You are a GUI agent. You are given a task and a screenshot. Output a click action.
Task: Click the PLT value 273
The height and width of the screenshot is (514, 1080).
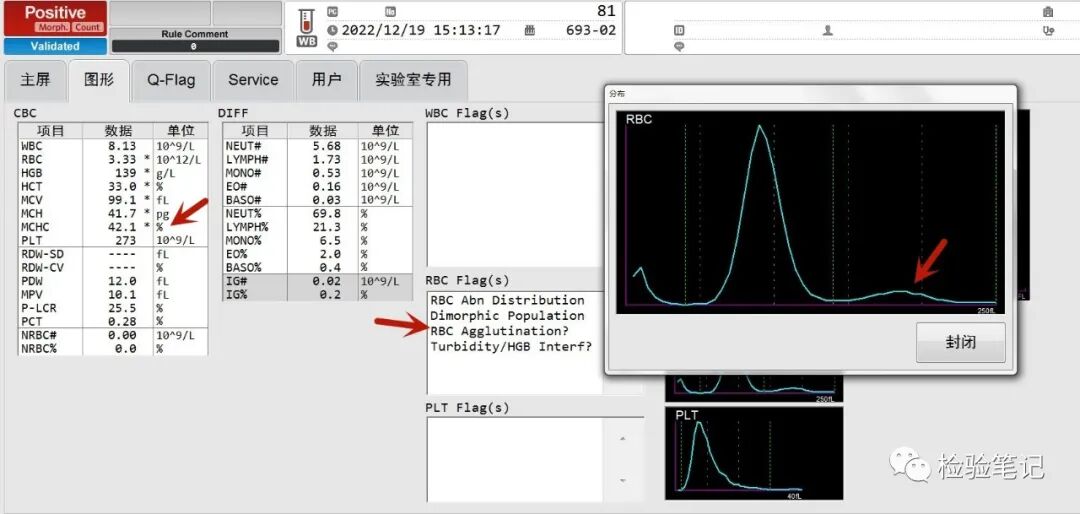125,240
